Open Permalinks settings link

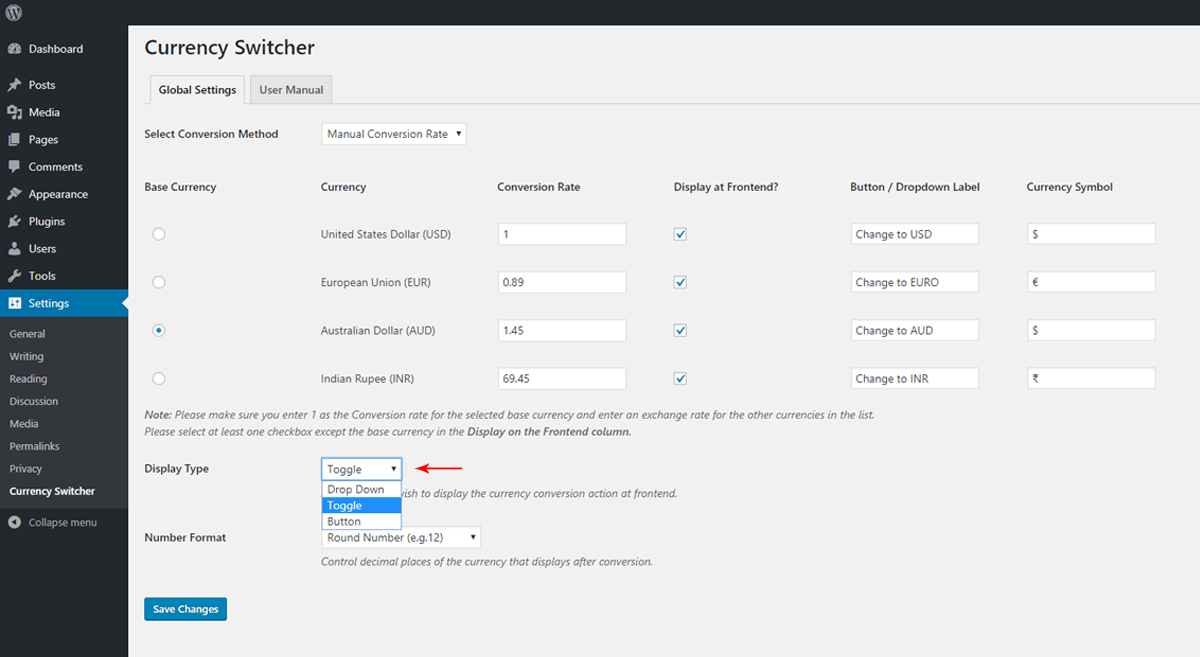tap(34, 446)
